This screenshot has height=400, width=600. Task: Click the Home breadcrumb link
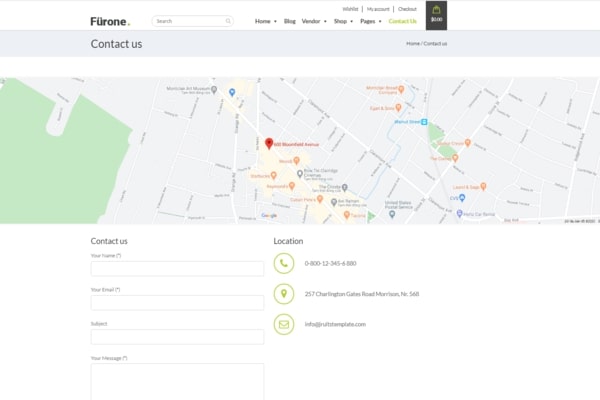click(x=413, y=44)
